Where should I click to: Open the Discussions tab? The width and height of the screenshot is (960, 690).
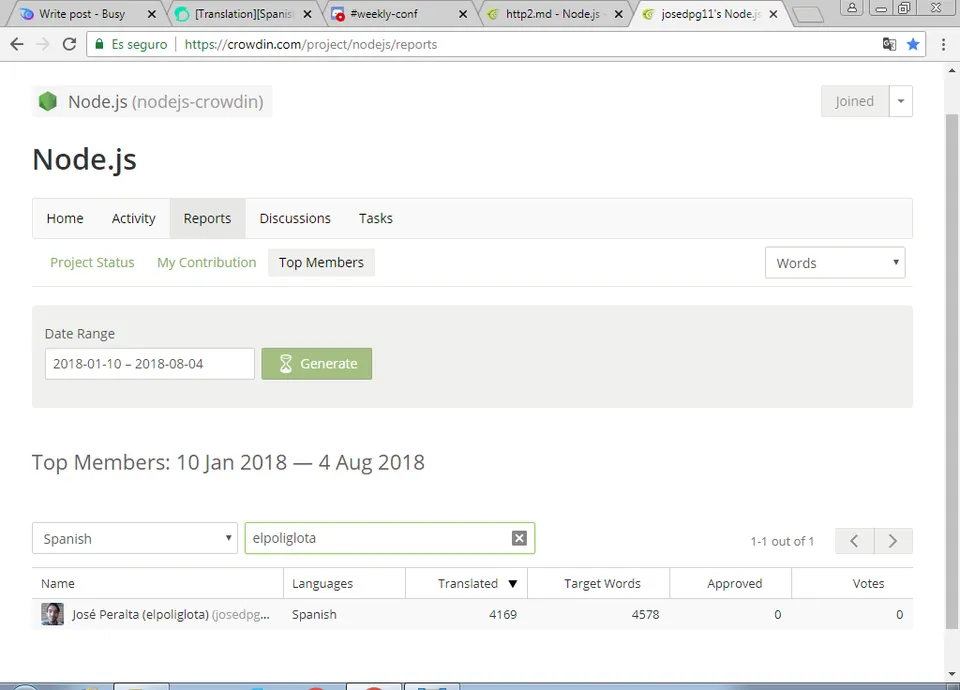(295, 219)
